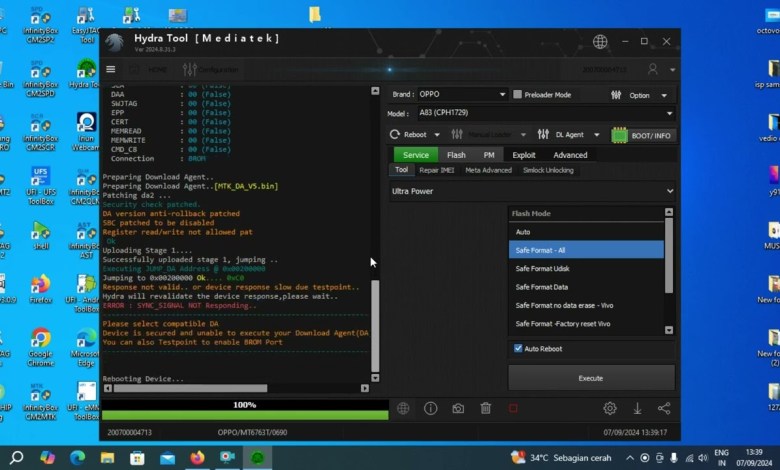The height and width of the screenshot is (470, 780).
Task: Click the Execute button
Action: (x=590, y=378)
